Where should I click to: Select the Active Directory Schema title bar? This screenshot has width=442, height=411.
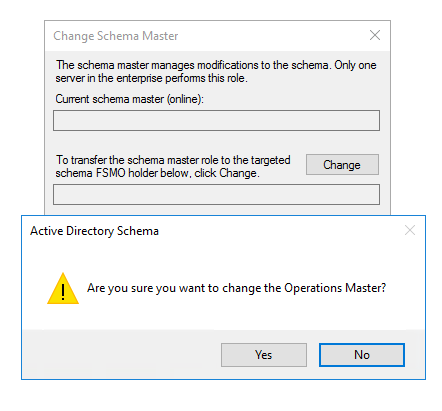pyautogui.click(x=213, y=231)
